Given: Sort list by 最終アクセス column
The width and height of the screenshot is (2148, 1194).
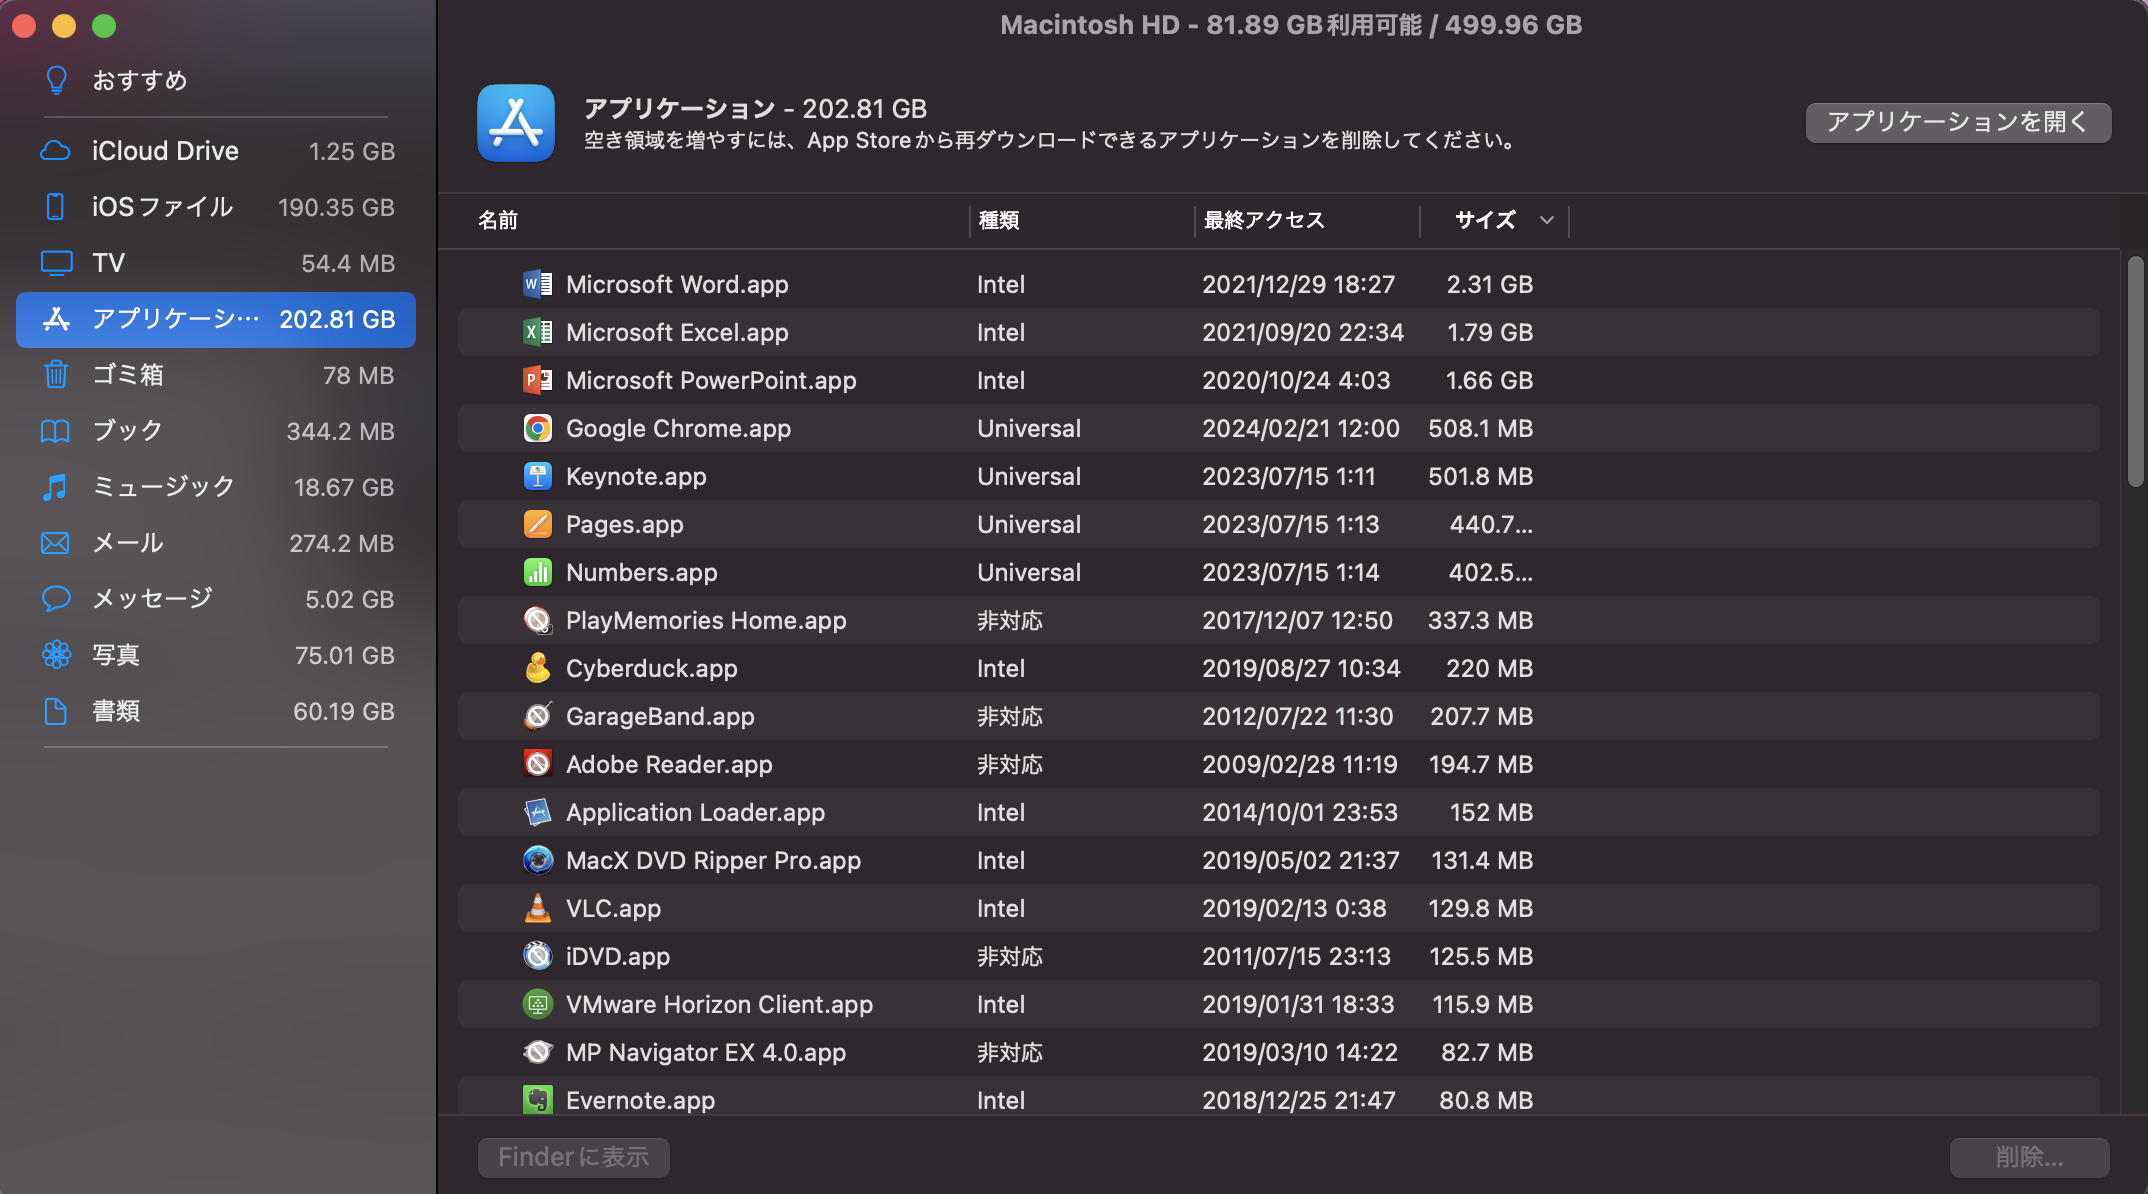Looking at the screenshot, I should tap(1264, 220).
